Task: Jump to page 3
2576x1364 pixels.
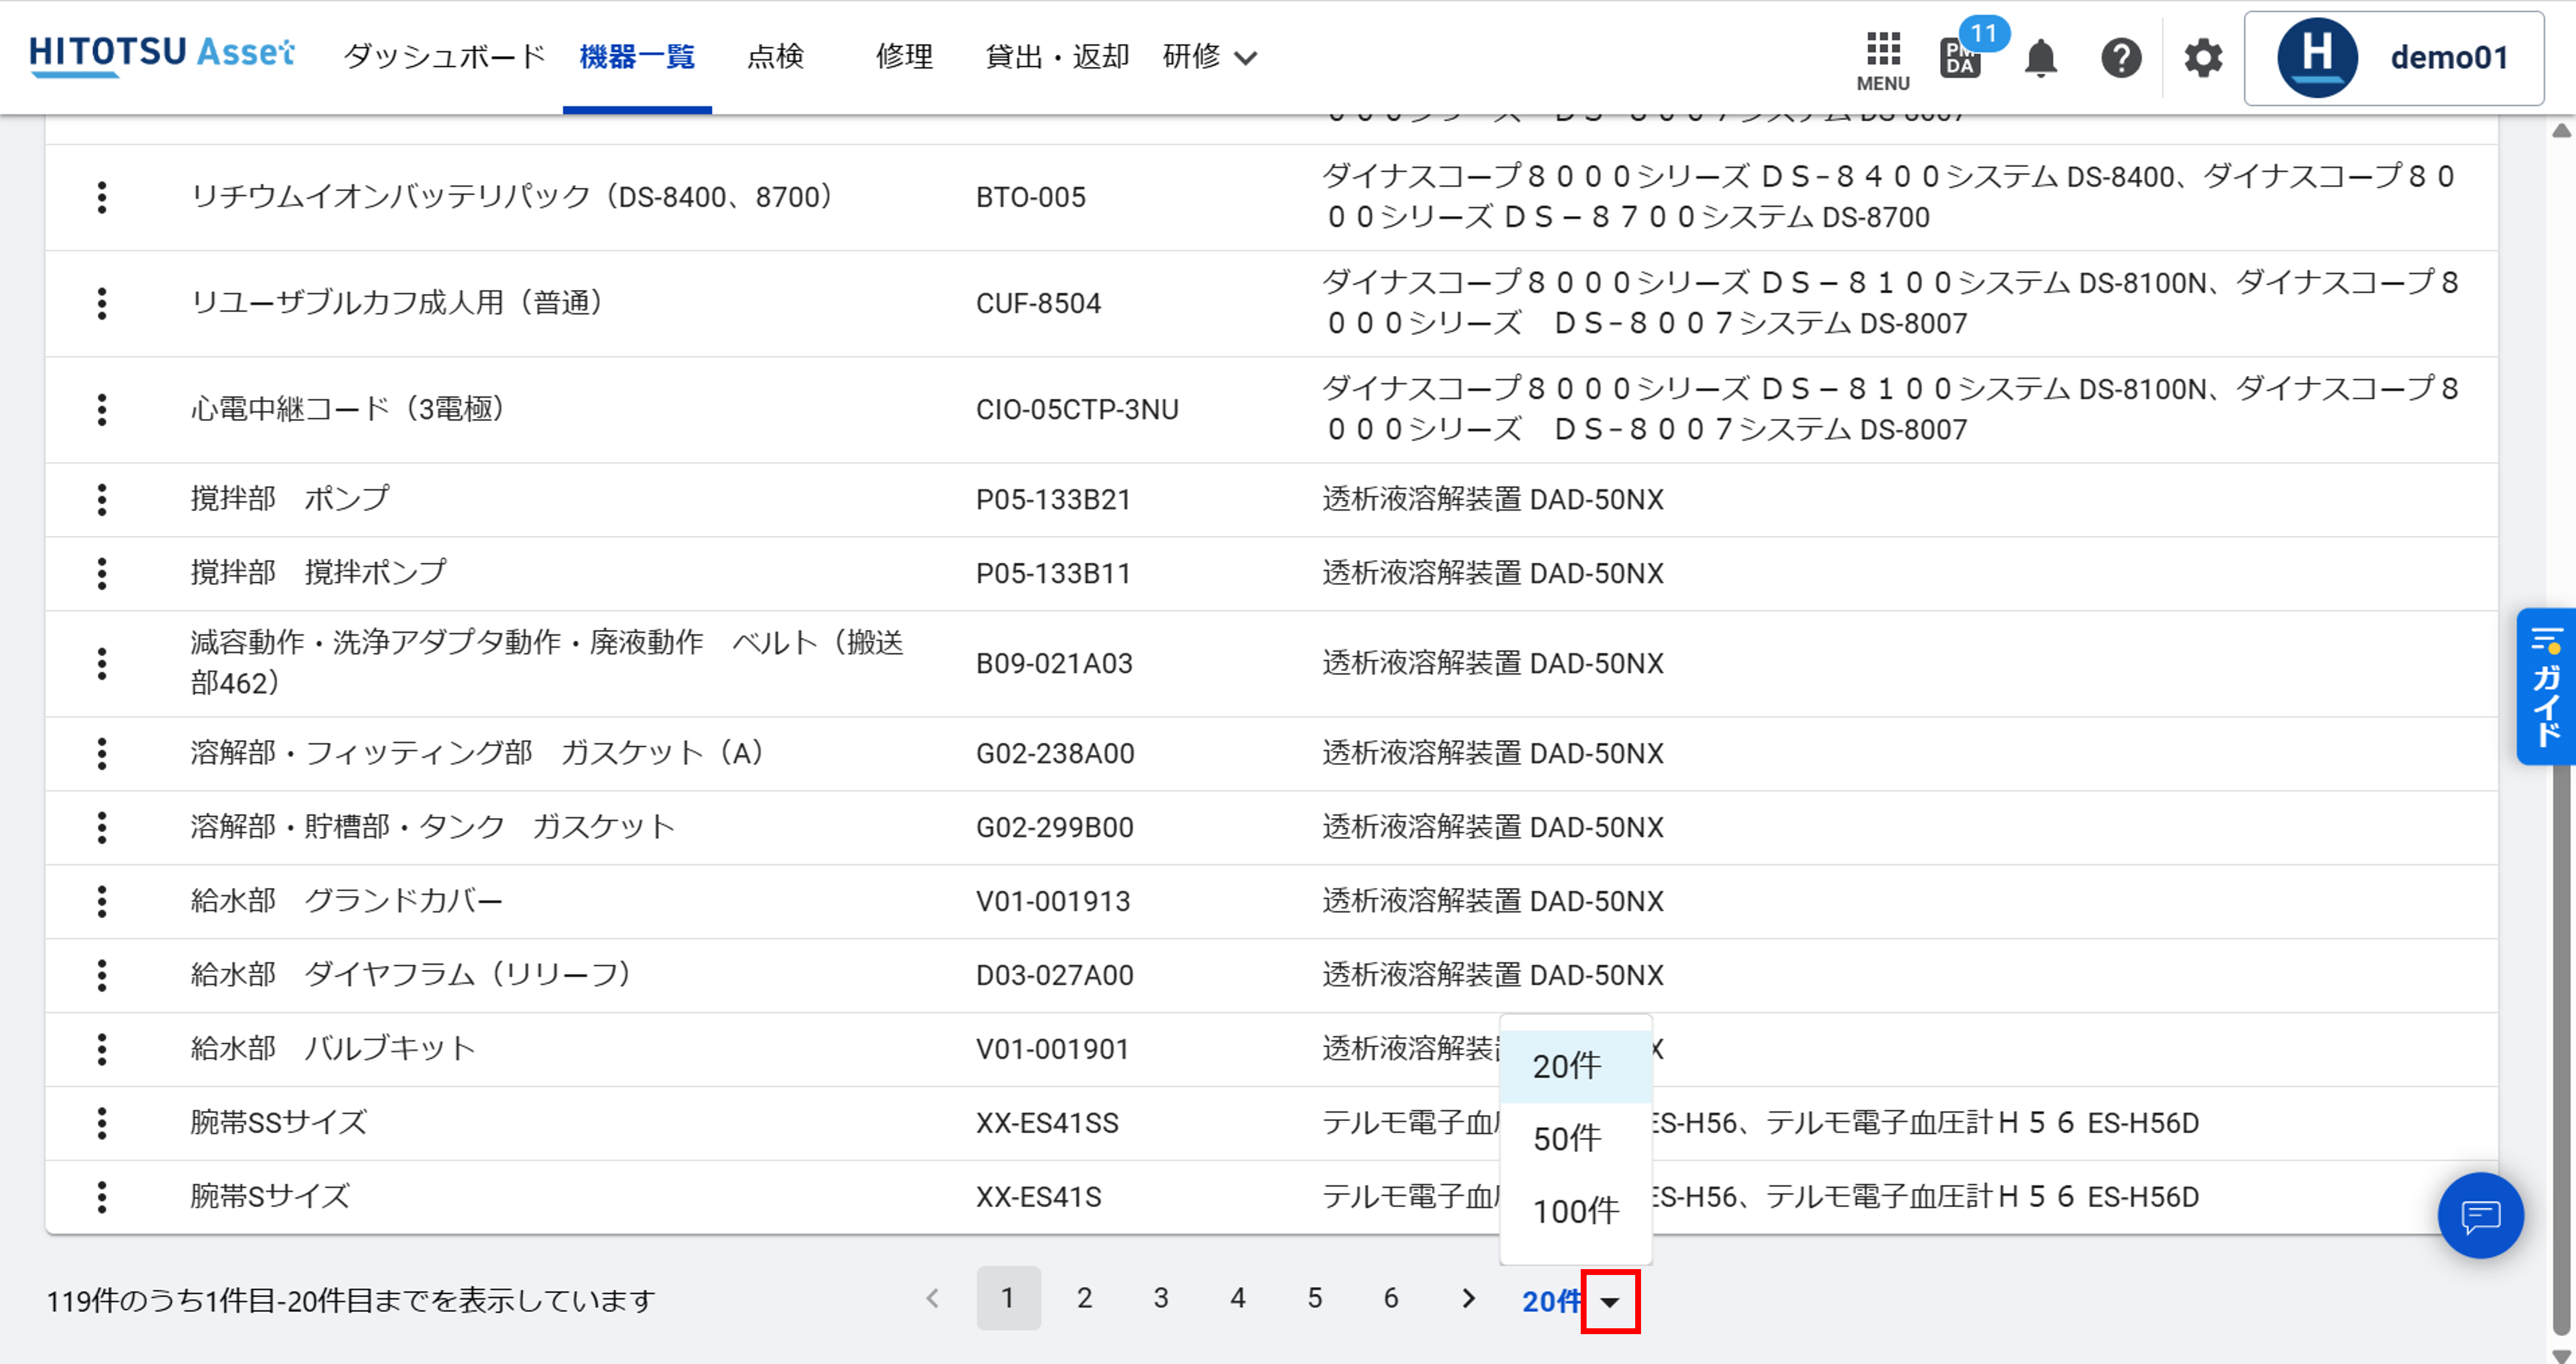Action: [x=1161, y=1298]
